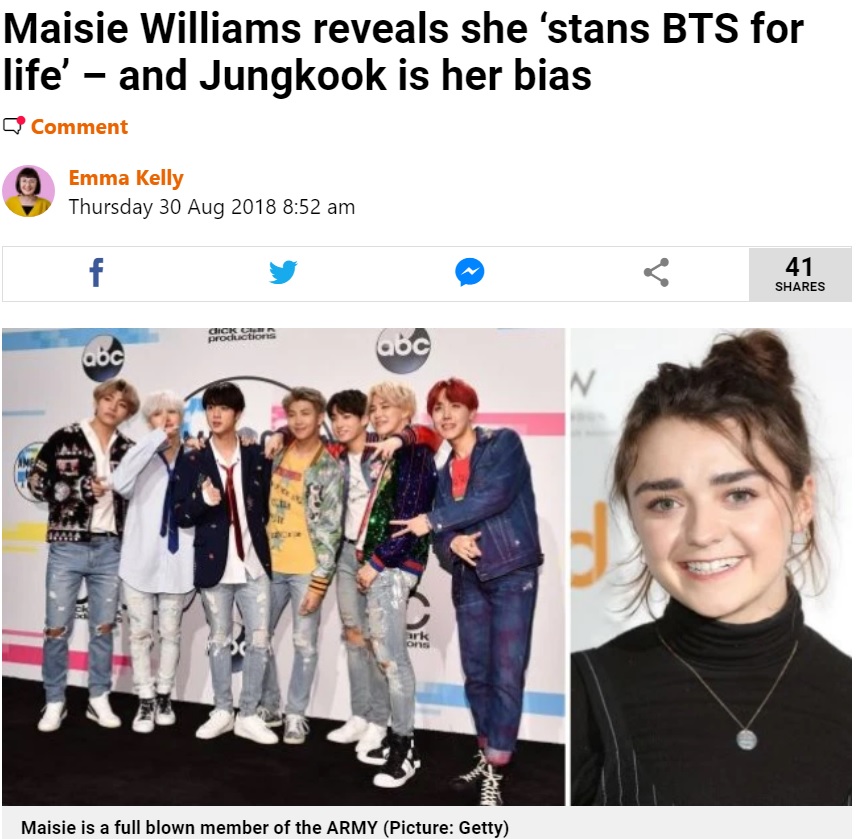Open Emma Kelly's author avatar
This screenshot has width=856, height=839.
point(28,191)
